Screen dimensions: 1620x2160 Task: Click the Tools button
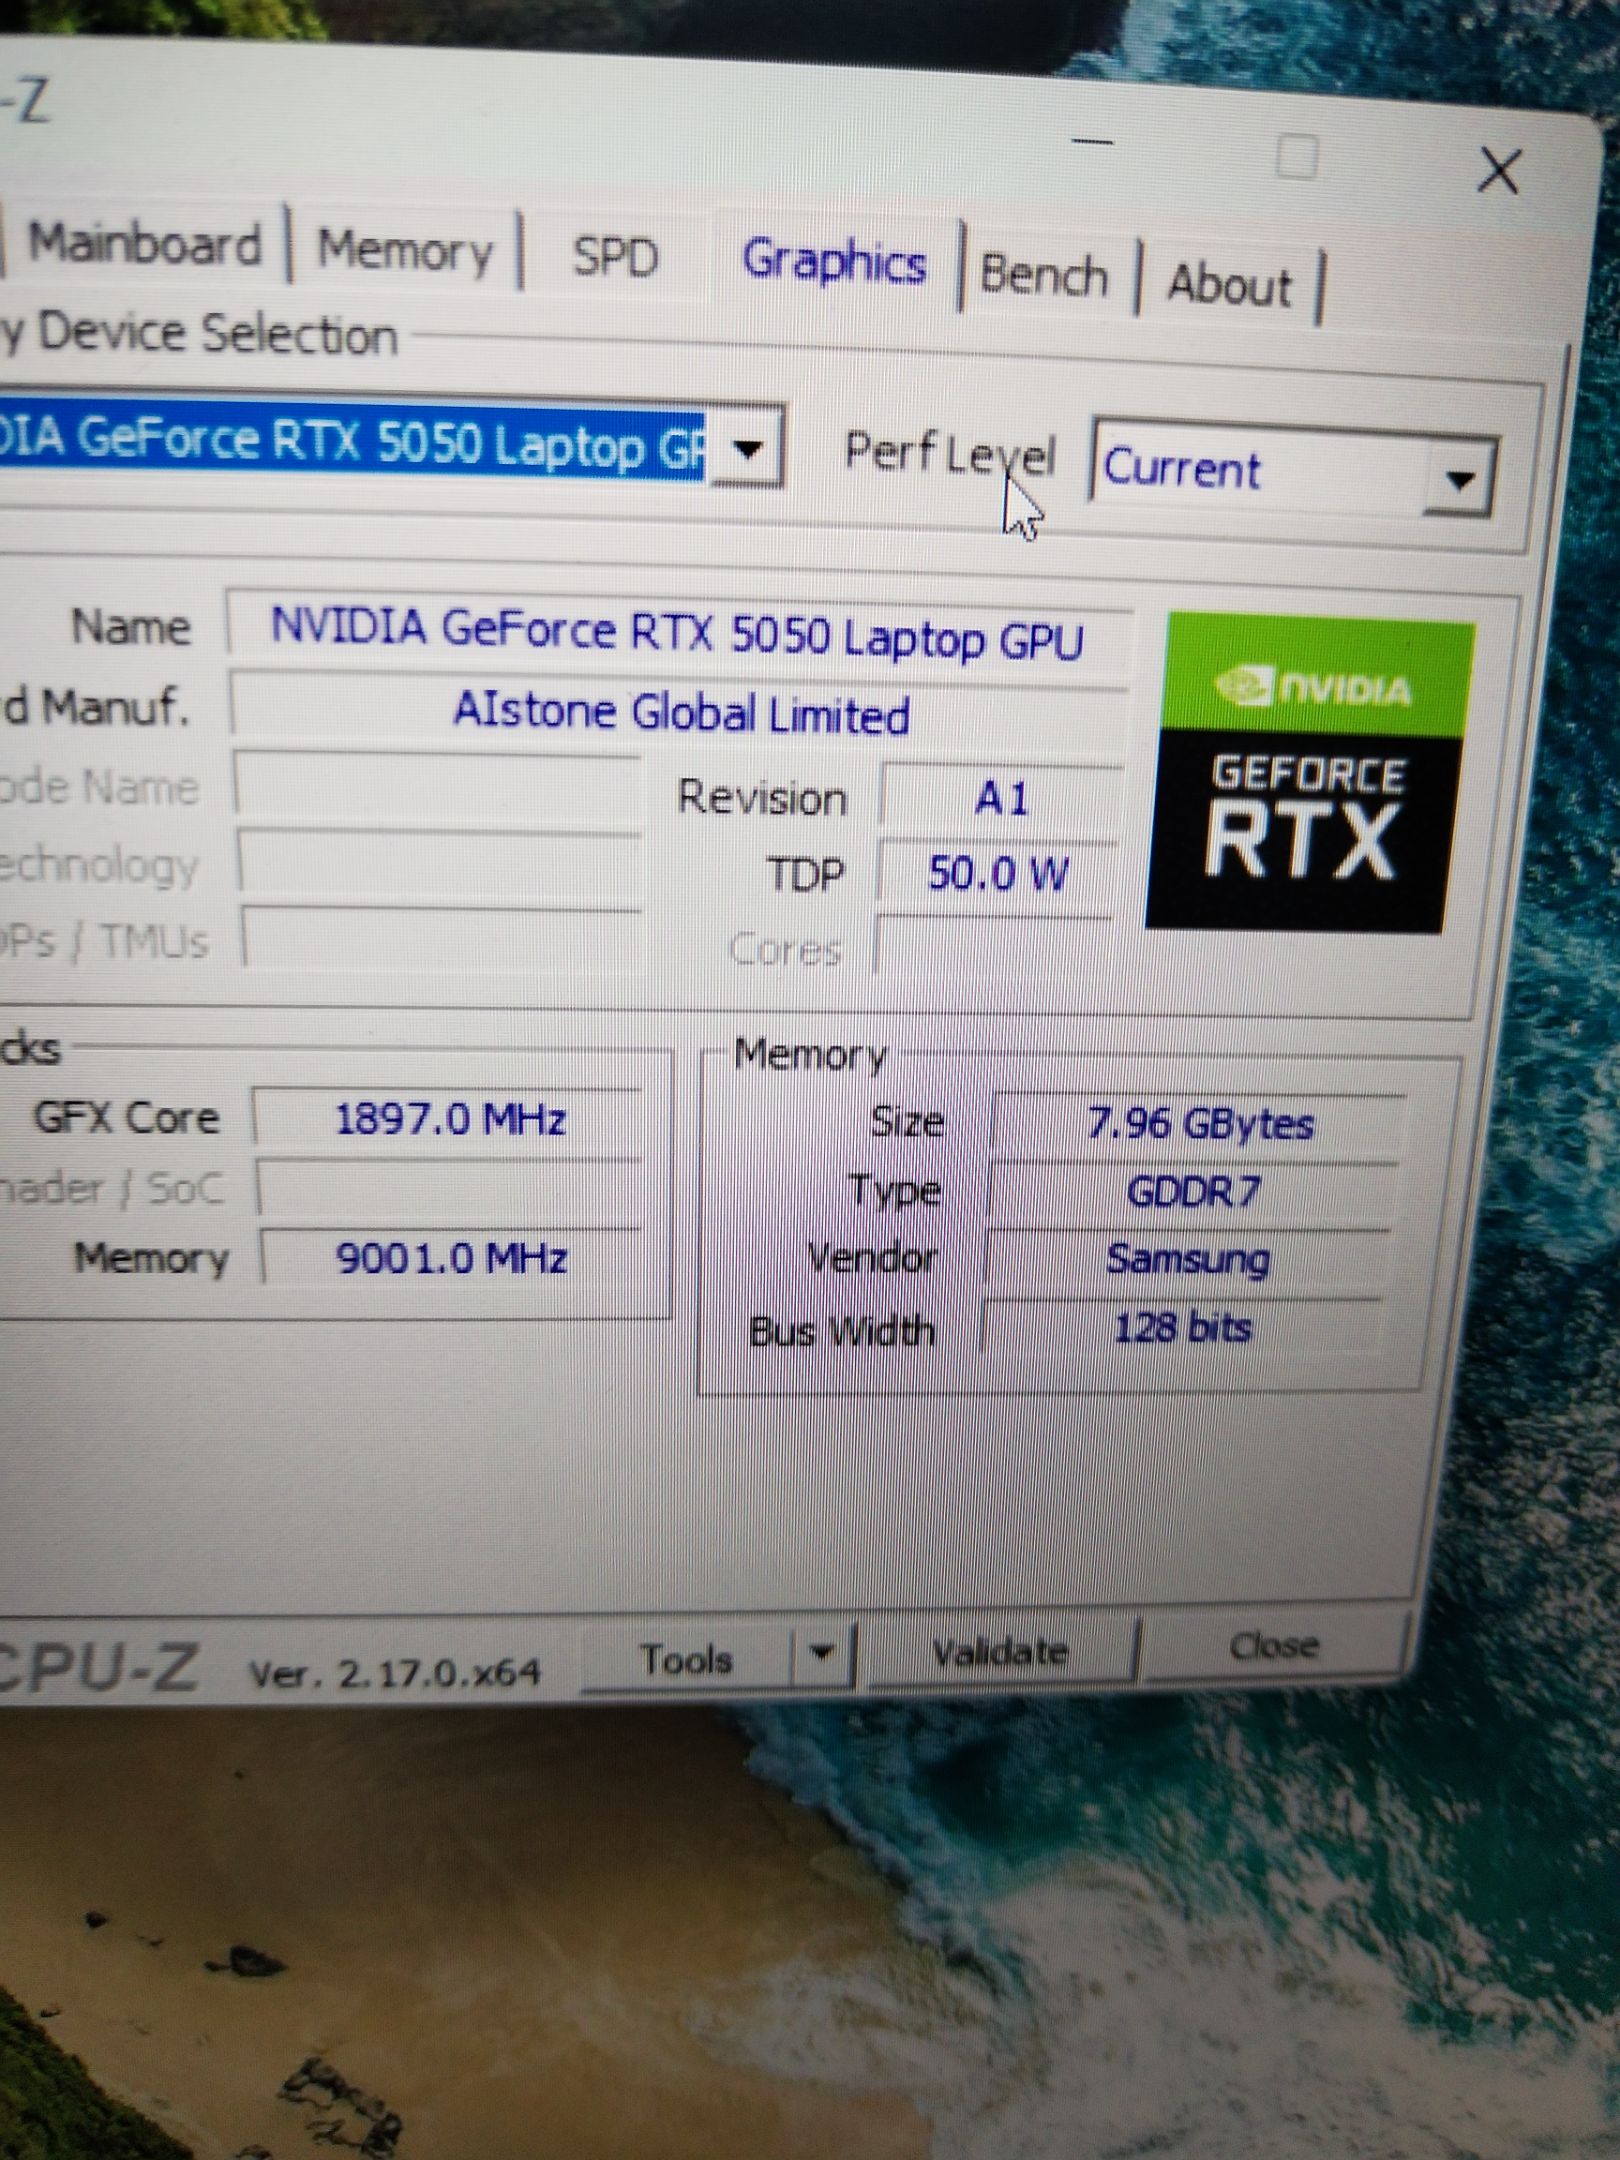pyautogui.click(x=686, y=1660)
